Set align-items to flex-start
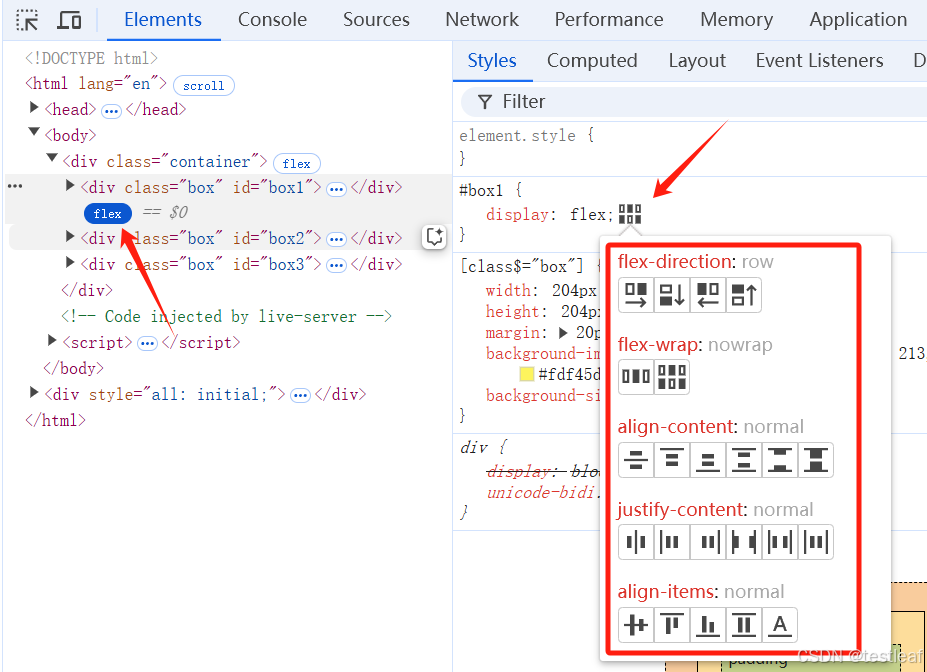Screen dimensions: 927x672 point(672,625)
